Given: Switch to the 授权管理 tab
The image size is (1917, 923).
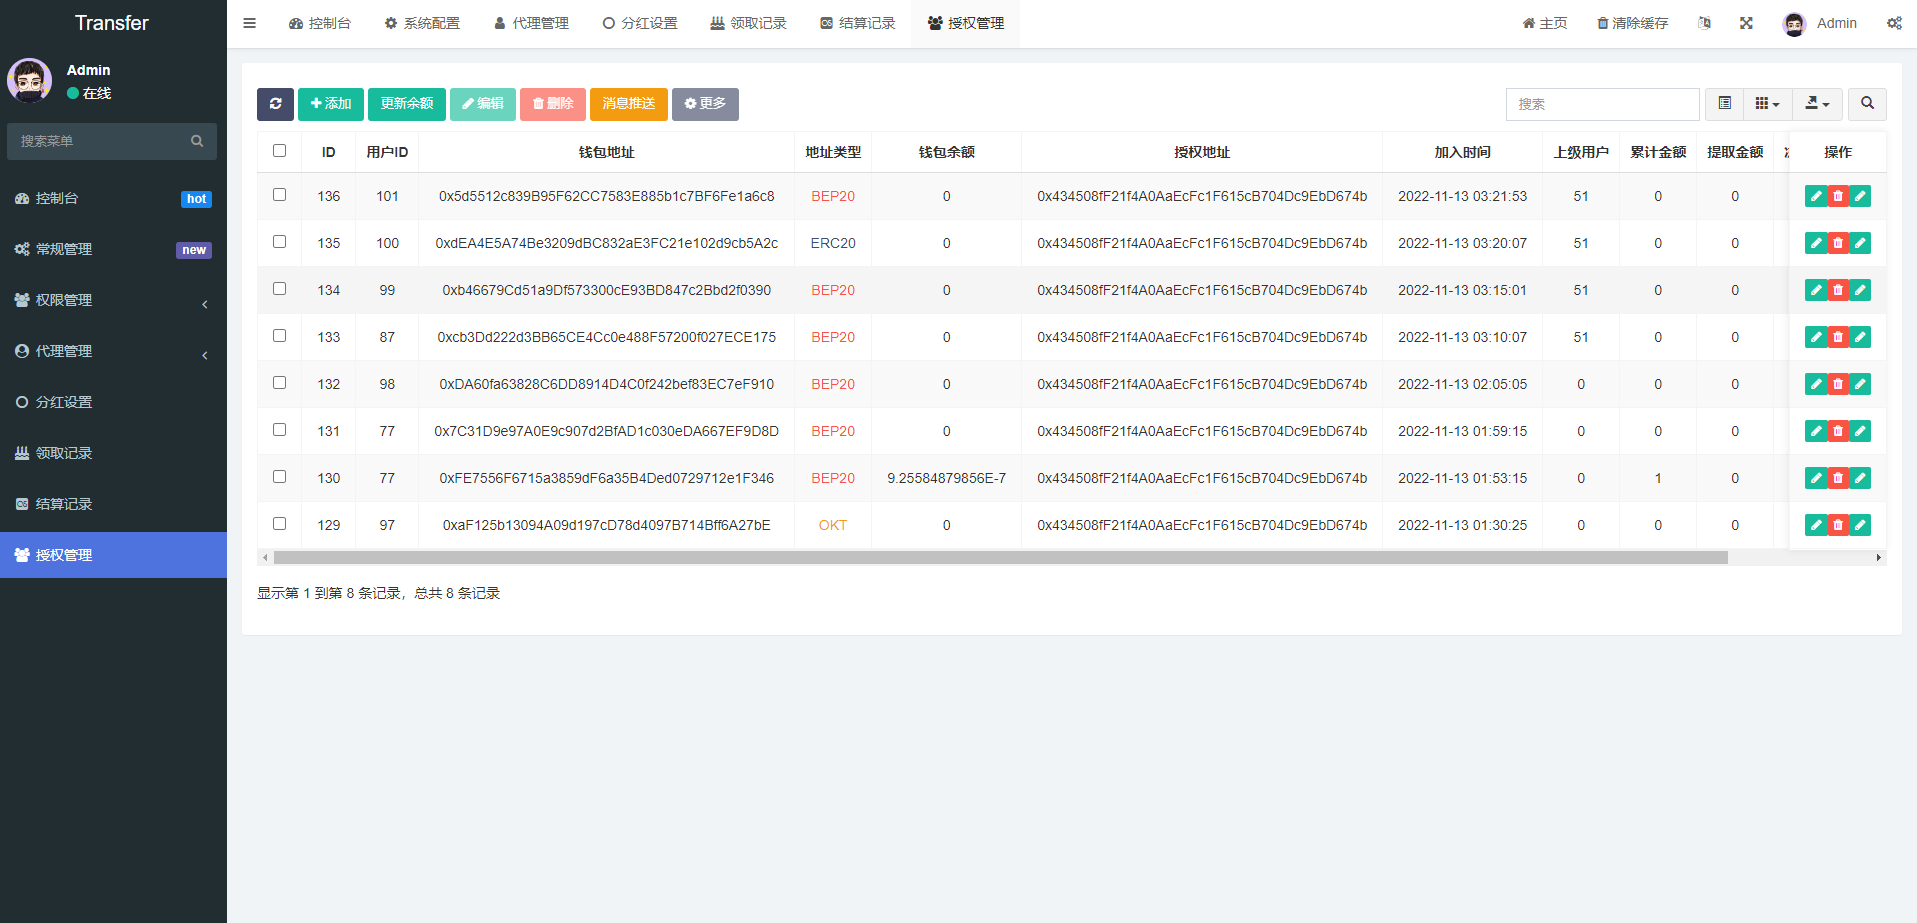Looking at the screenshot, I should point(964,22).
